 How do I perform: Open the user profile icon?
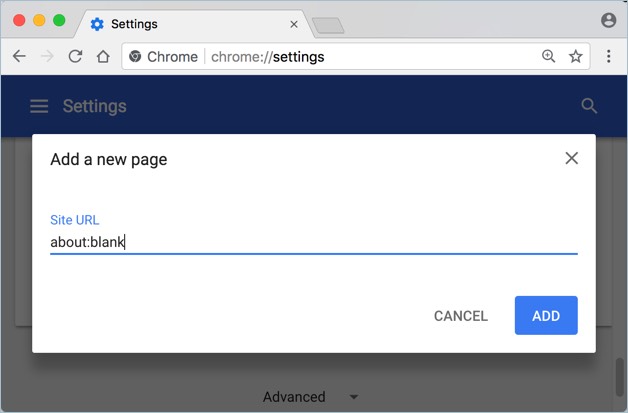pos(608,20)
